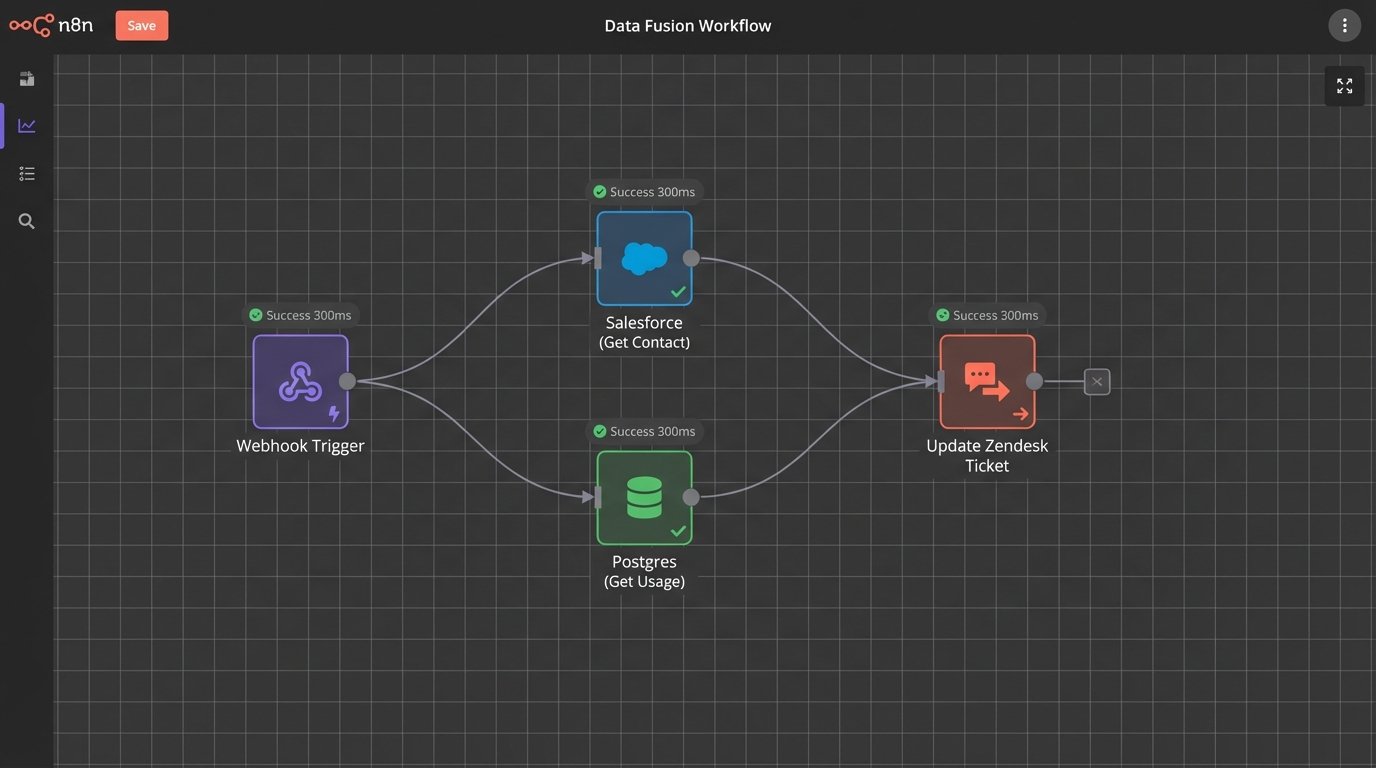Open the templates sidebar icon
Image resolution: width=1376 pixels, height=768 pixels.
point(27,79)
